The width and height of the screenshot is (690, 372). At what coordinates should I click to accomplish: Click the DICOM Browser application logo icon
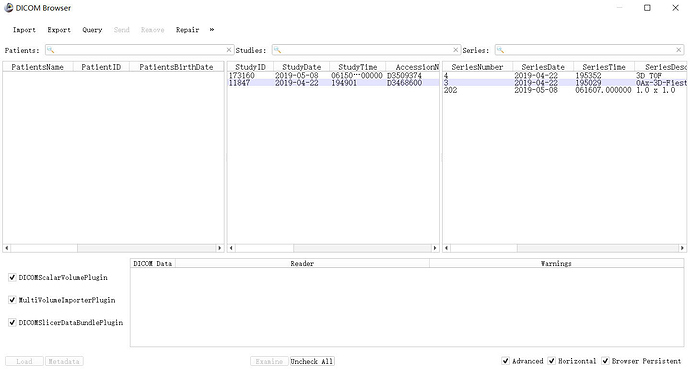[8, 8]
